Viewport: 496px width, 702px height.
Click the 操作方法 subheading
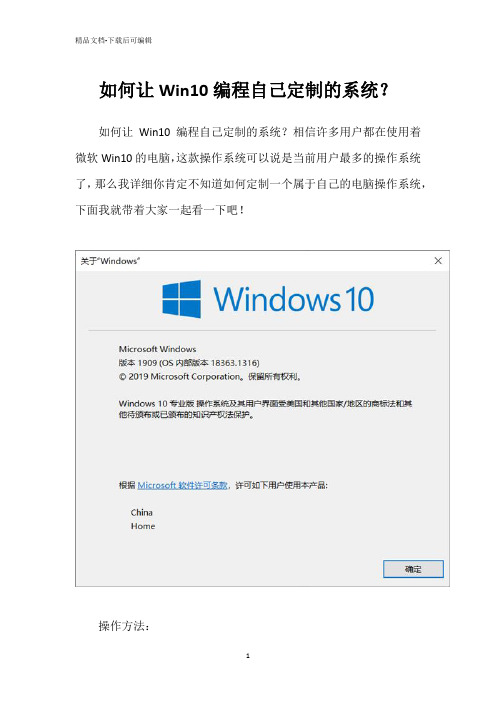point(124,626)
